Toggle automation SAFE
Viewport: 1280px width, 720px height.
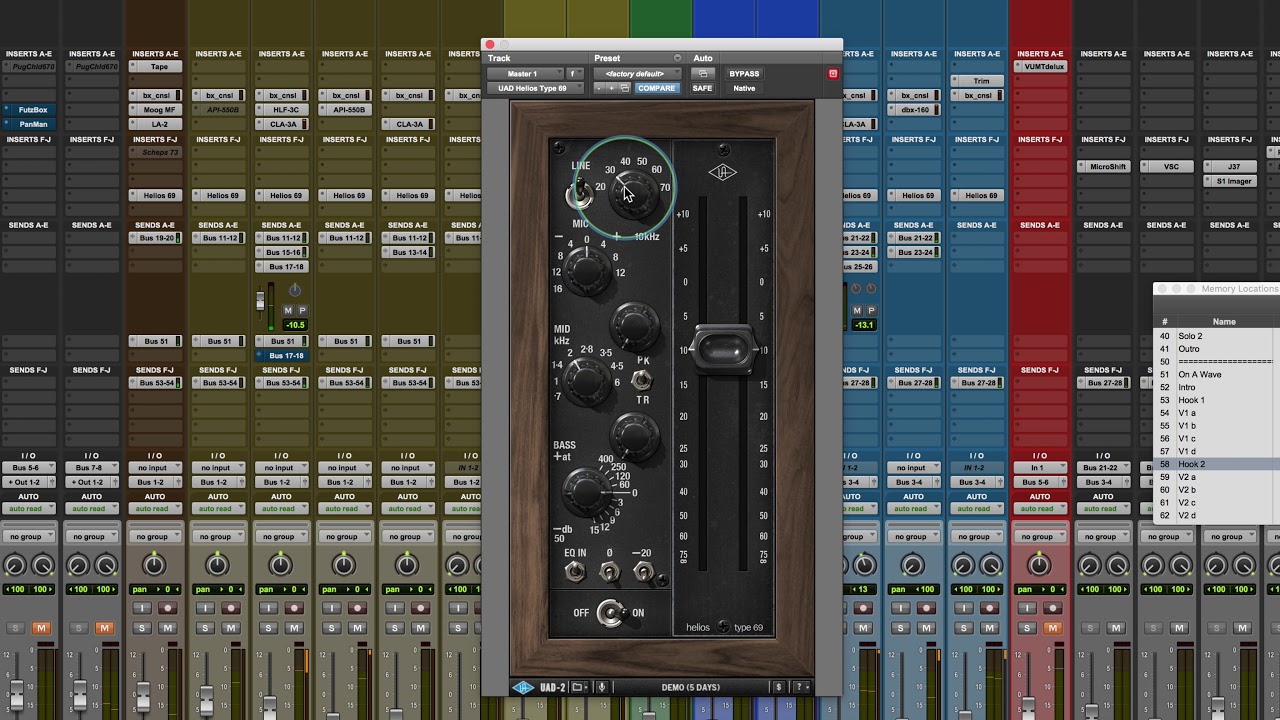coord(702,88)
